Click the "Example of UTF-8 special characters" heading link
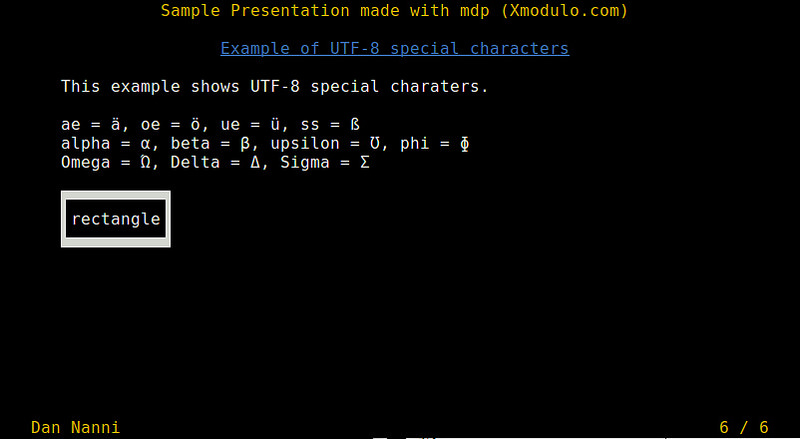The height and width of the screenshot is (439, 800). 394,48
